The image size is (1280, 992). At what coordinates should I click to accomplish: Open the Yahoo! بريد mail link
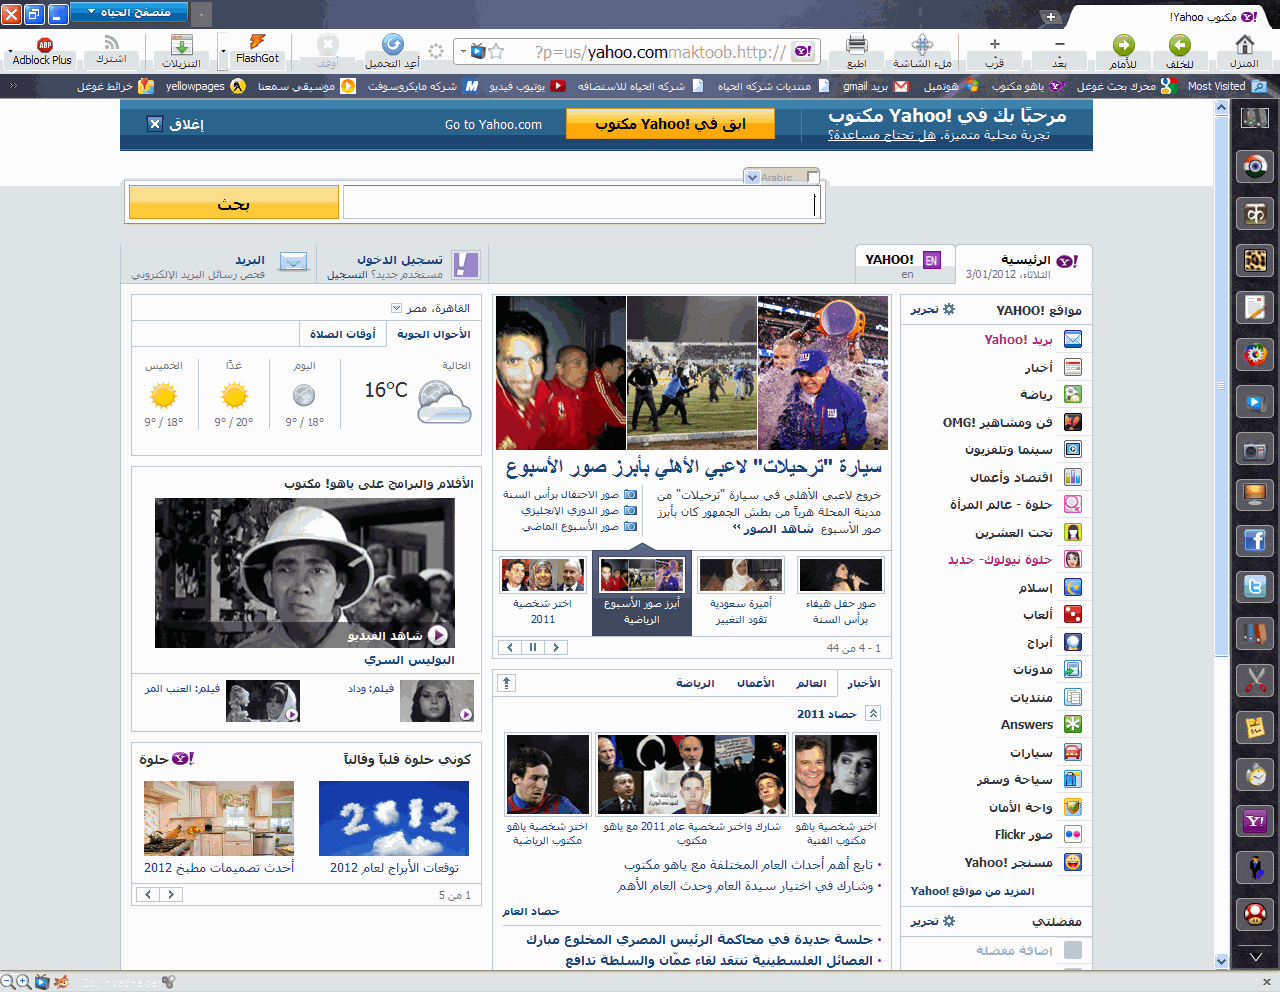[x=1018, y=340]
